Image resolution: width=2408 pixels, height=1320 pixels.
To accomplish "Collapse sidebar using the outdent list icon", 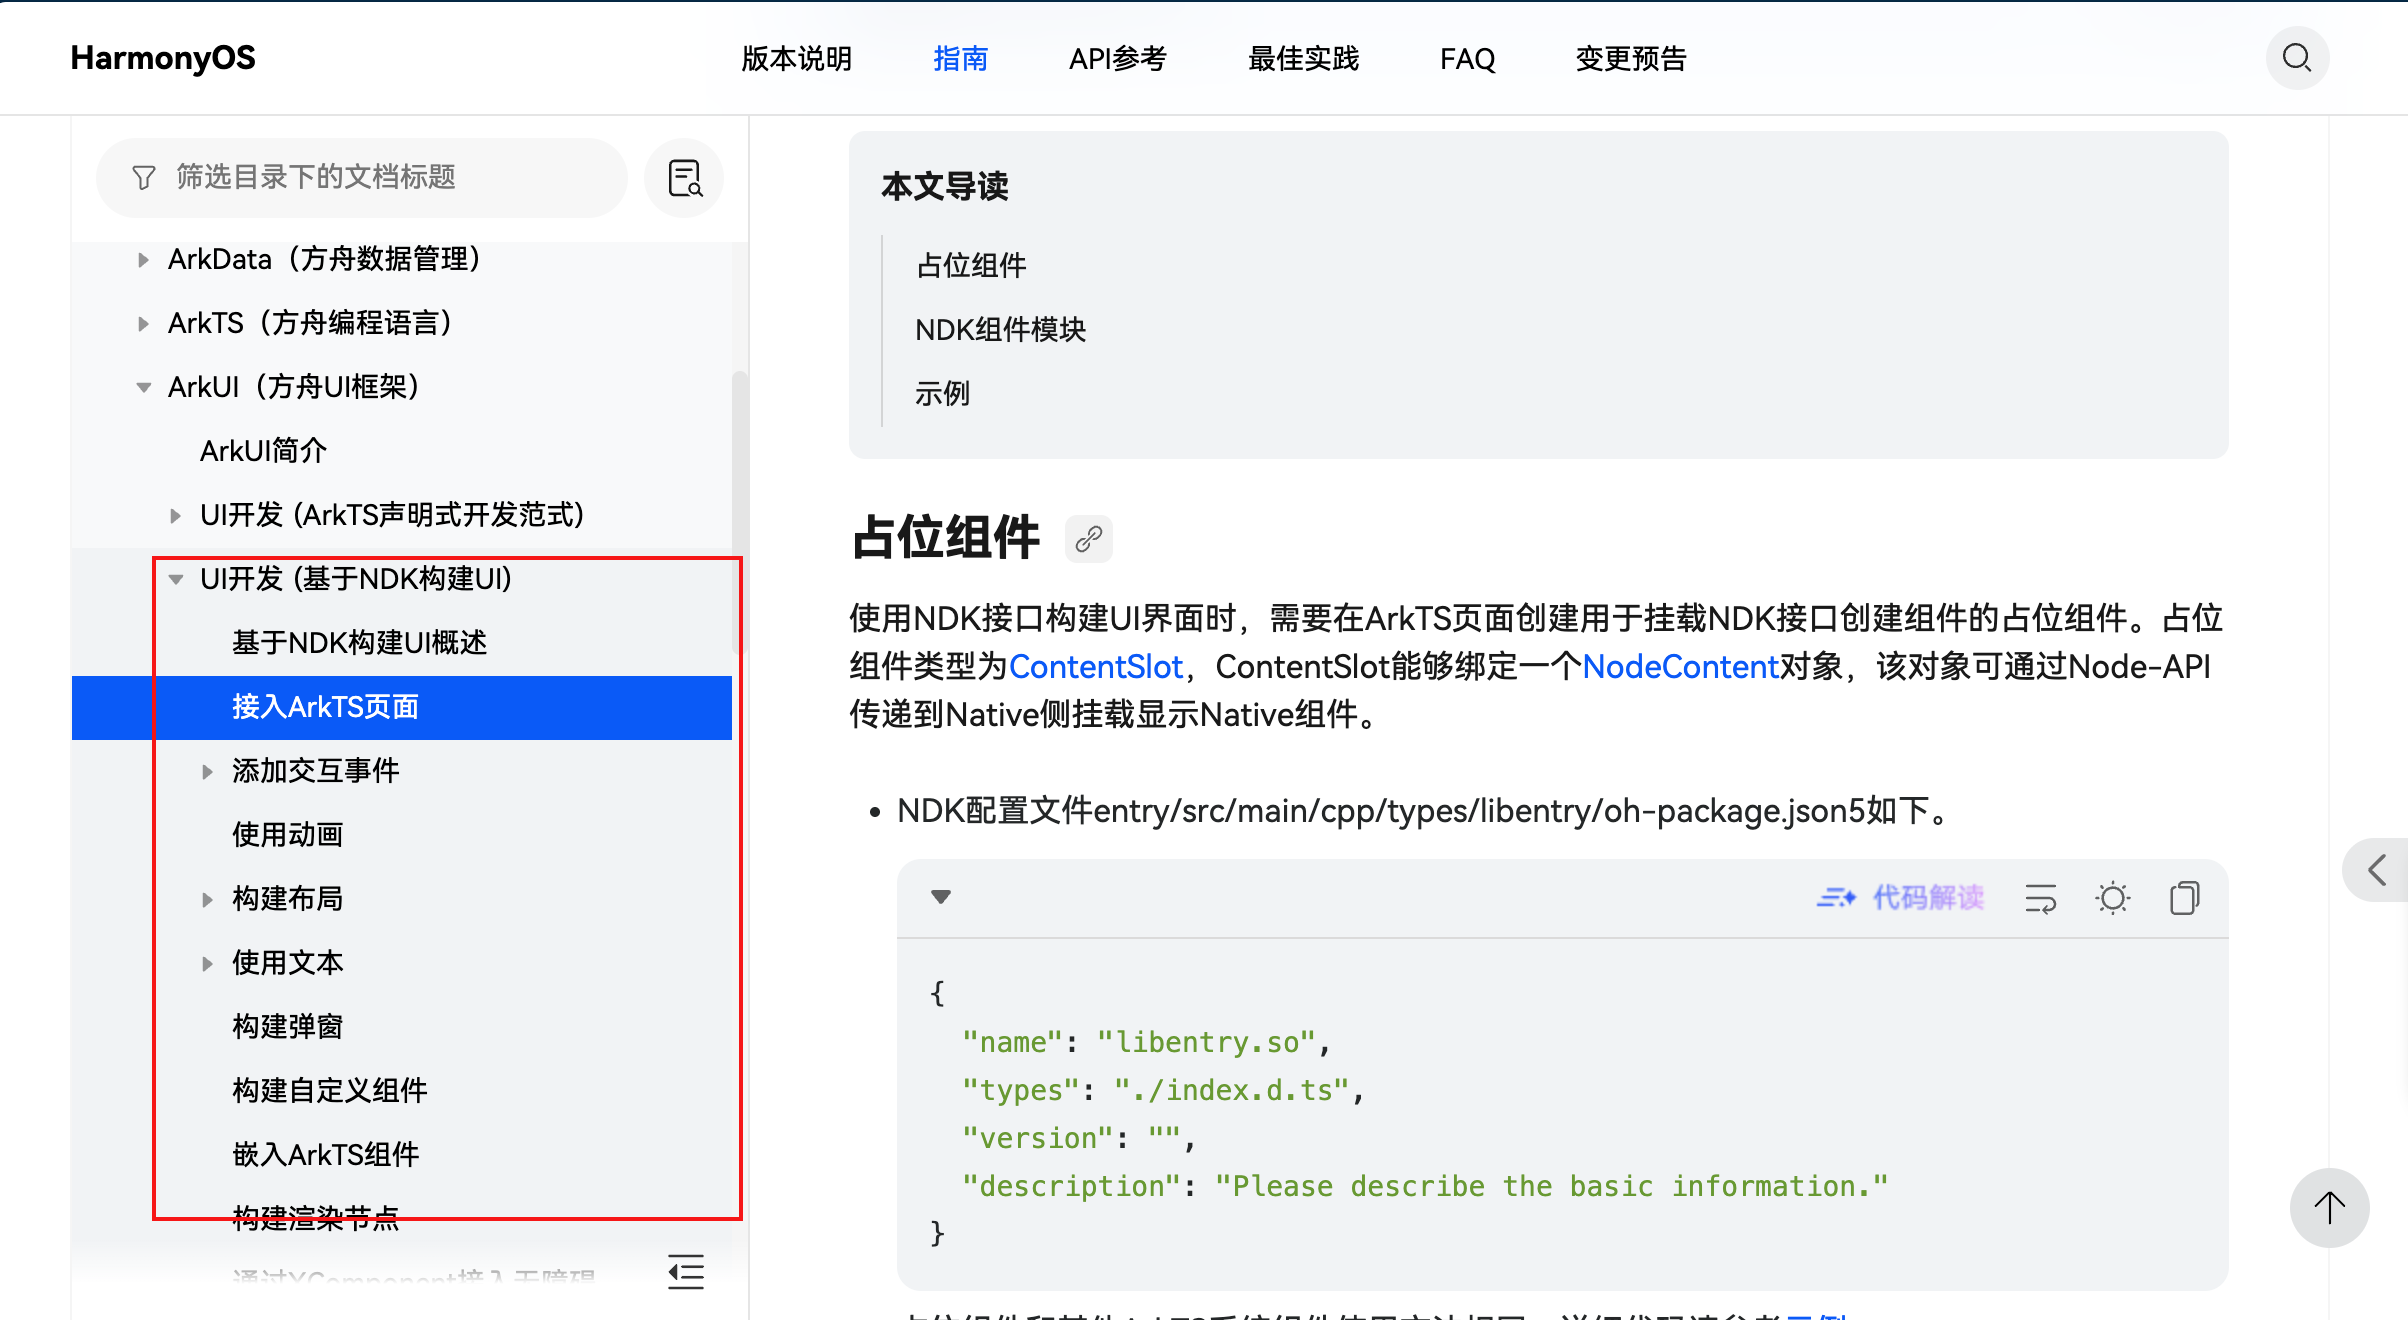I will coord(686,1271).
